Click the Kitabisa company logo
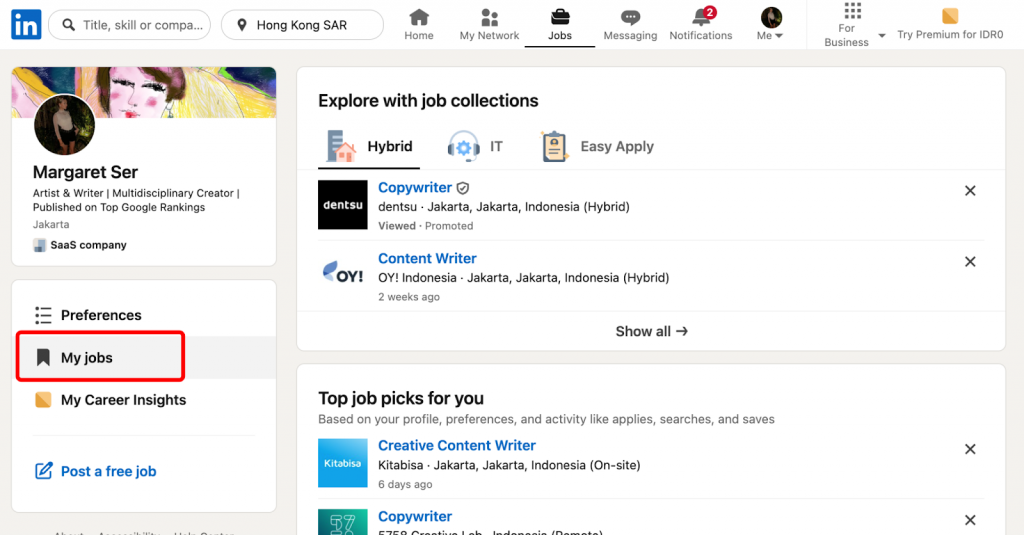Image resolution: width=1024 pixels, height=535 pixels. [x=343, y=463]
